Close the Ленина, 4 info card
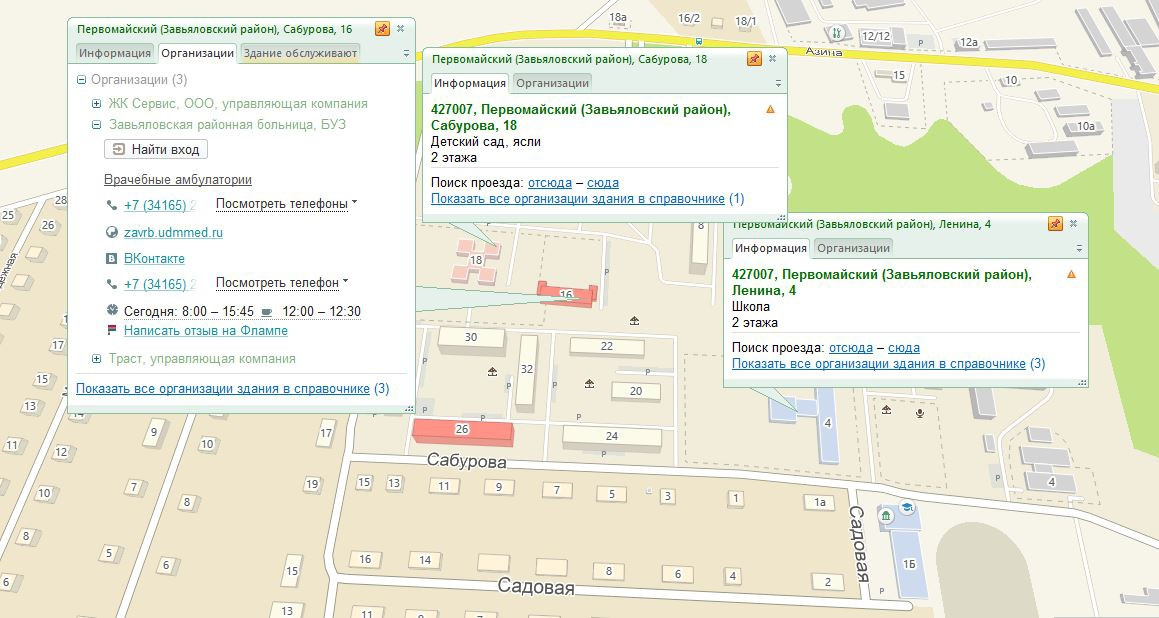The image size is (1159, 618). tap(1073, 223)
